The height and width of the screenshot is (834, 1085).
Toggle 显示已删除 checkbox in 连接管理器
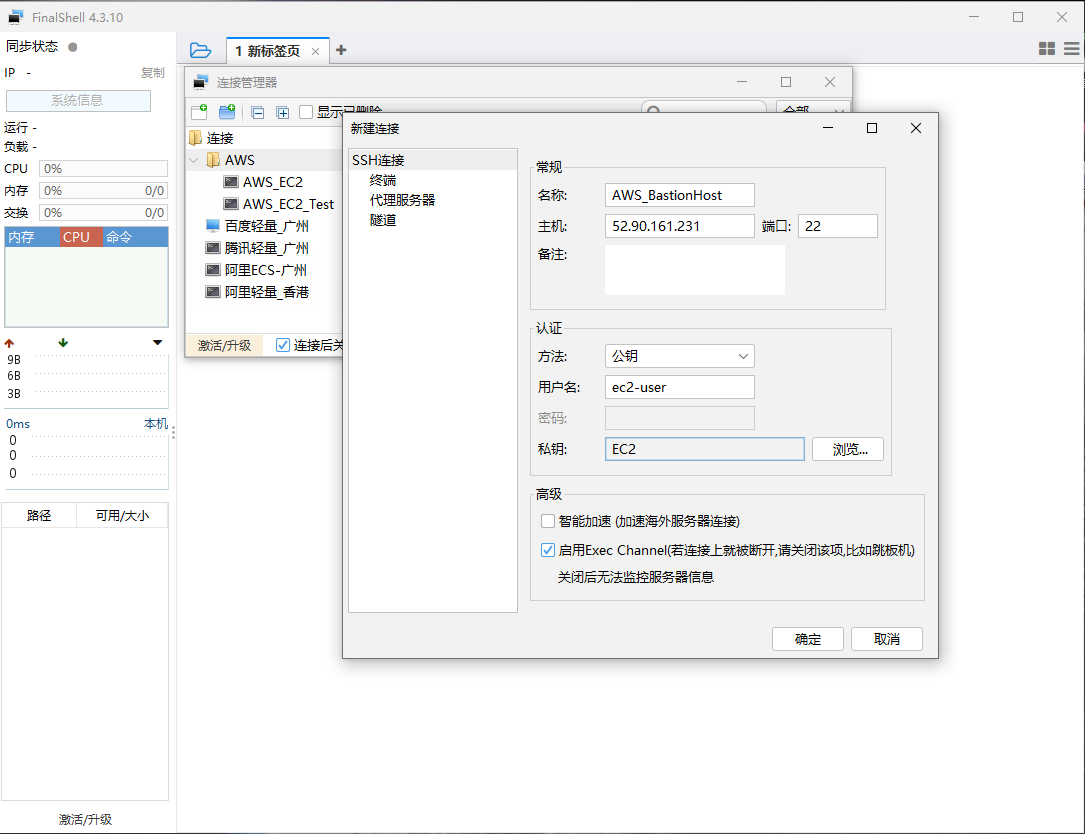pos(306,112)
